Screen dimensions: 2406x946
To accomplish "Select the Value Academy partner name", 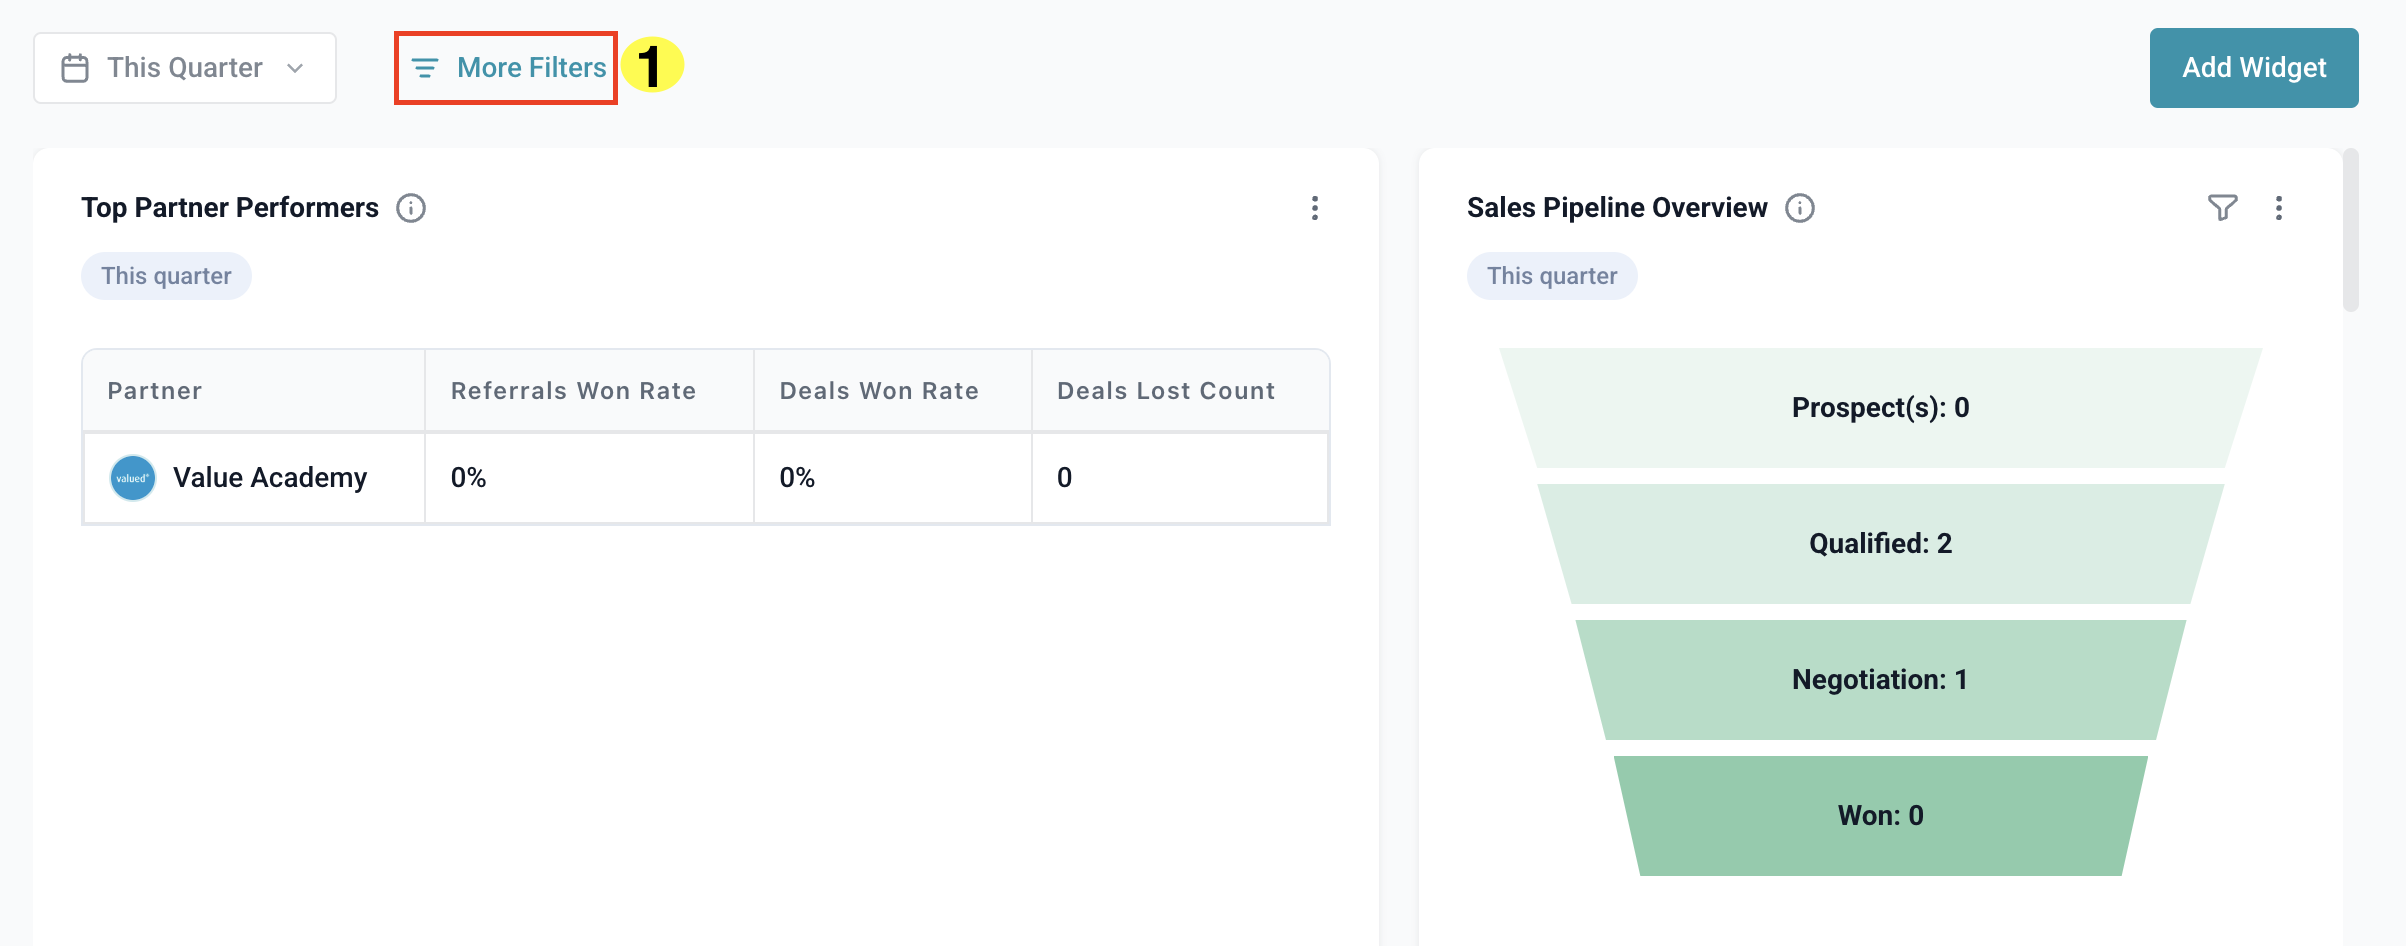I will (270, 478).
